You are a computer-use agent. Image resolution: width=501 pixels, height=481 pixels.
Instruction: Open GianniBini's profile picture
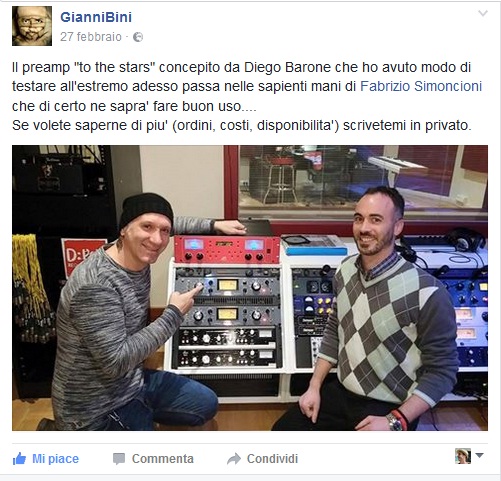pyautogui.click(x=32, y=26)
